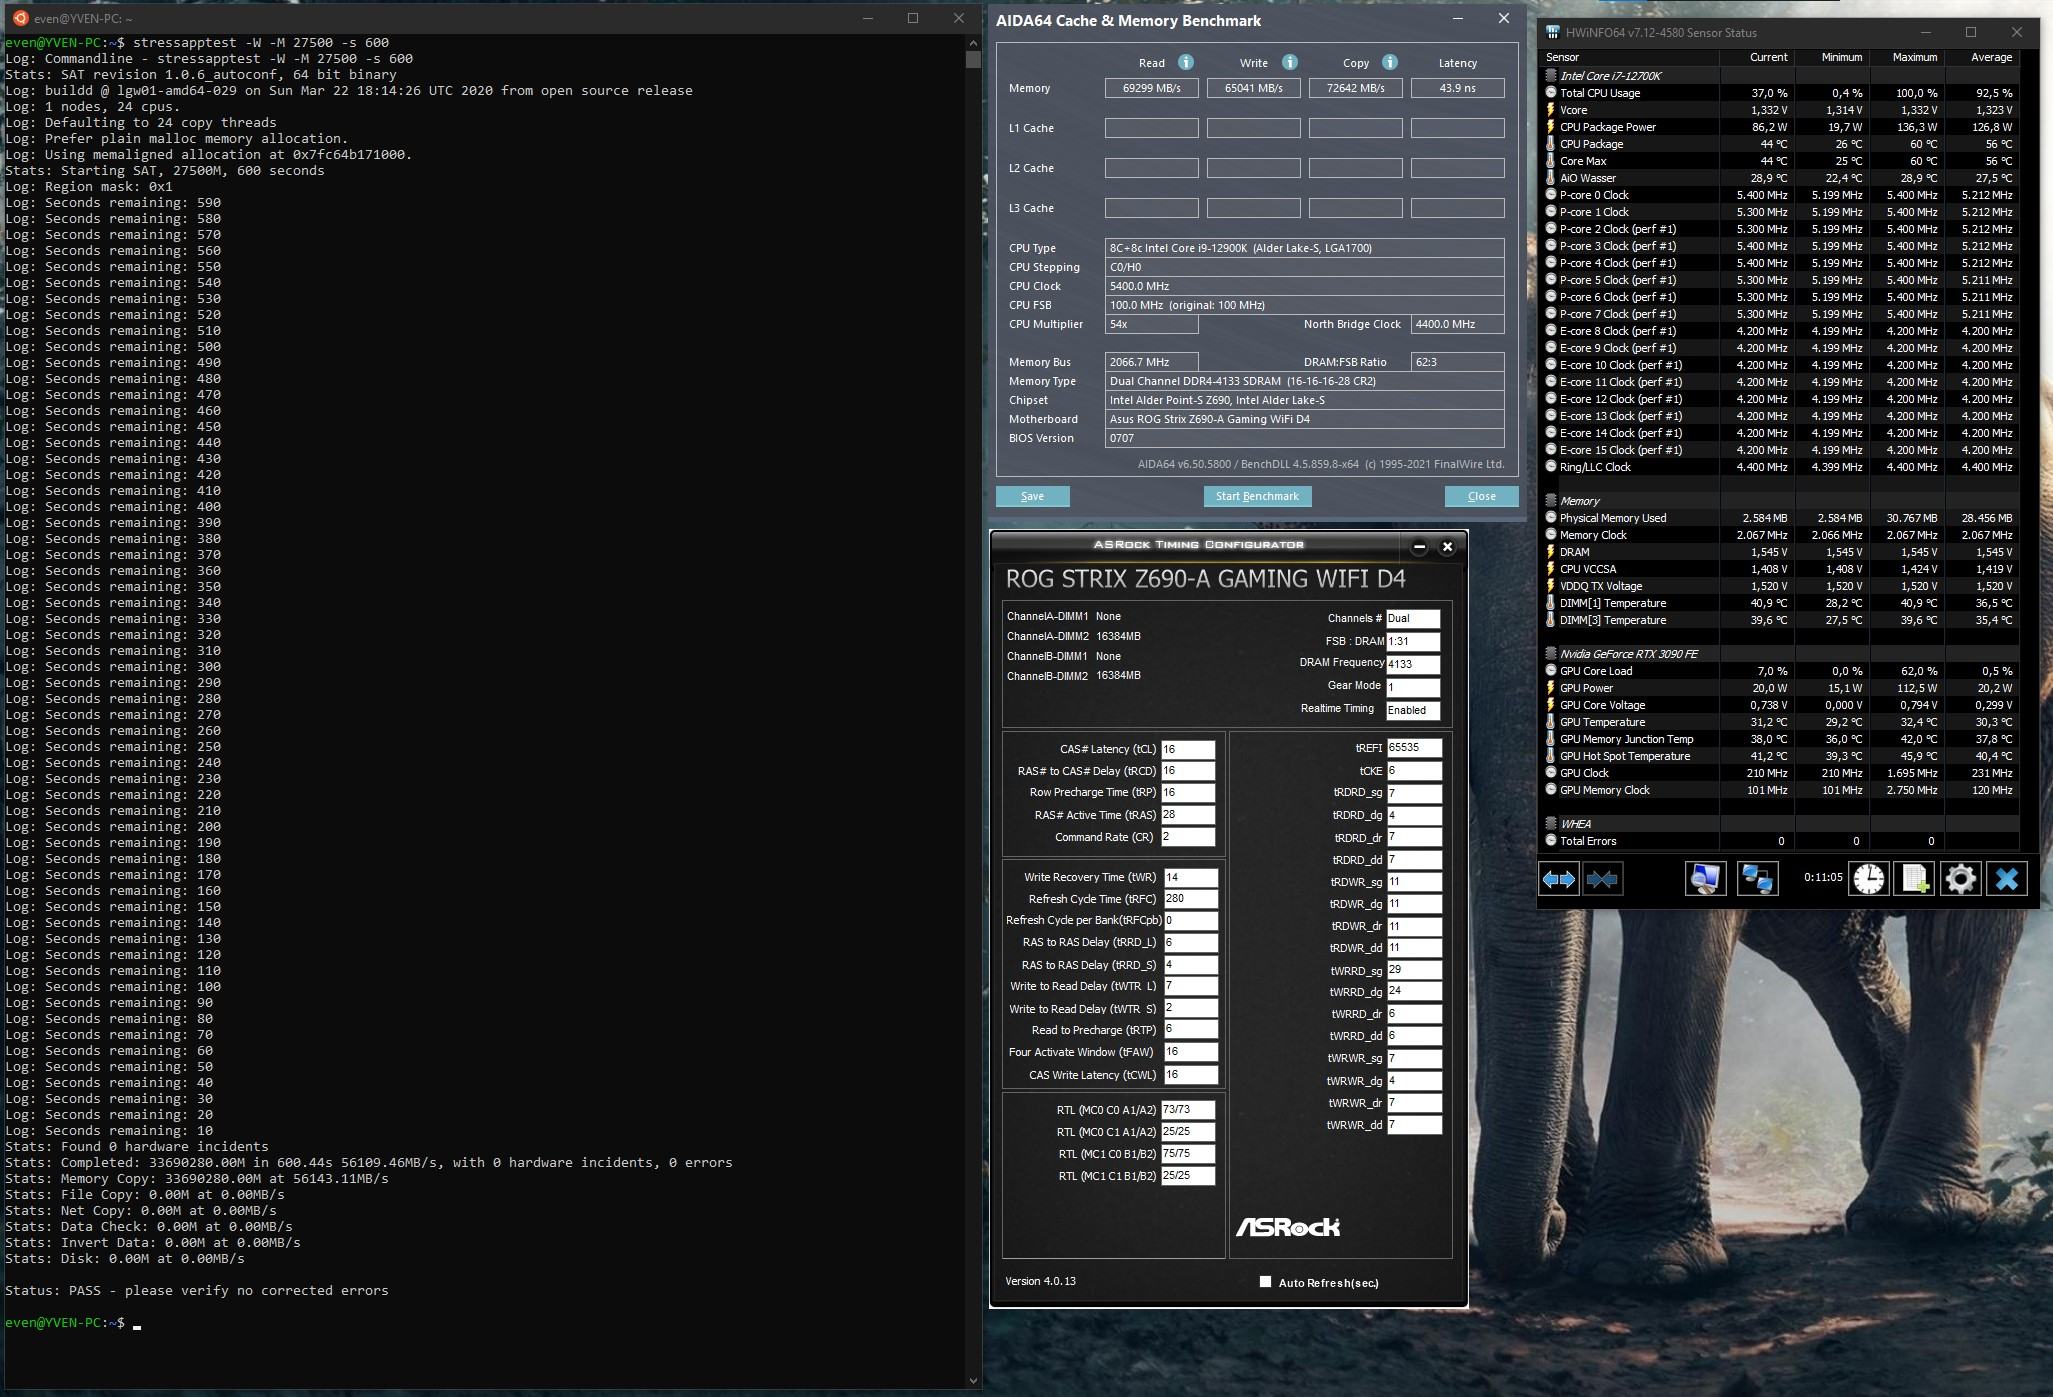Click the Average column header in HWiNFO
This screenshot has width=2053, height=1397.
tap(1990, 58)
